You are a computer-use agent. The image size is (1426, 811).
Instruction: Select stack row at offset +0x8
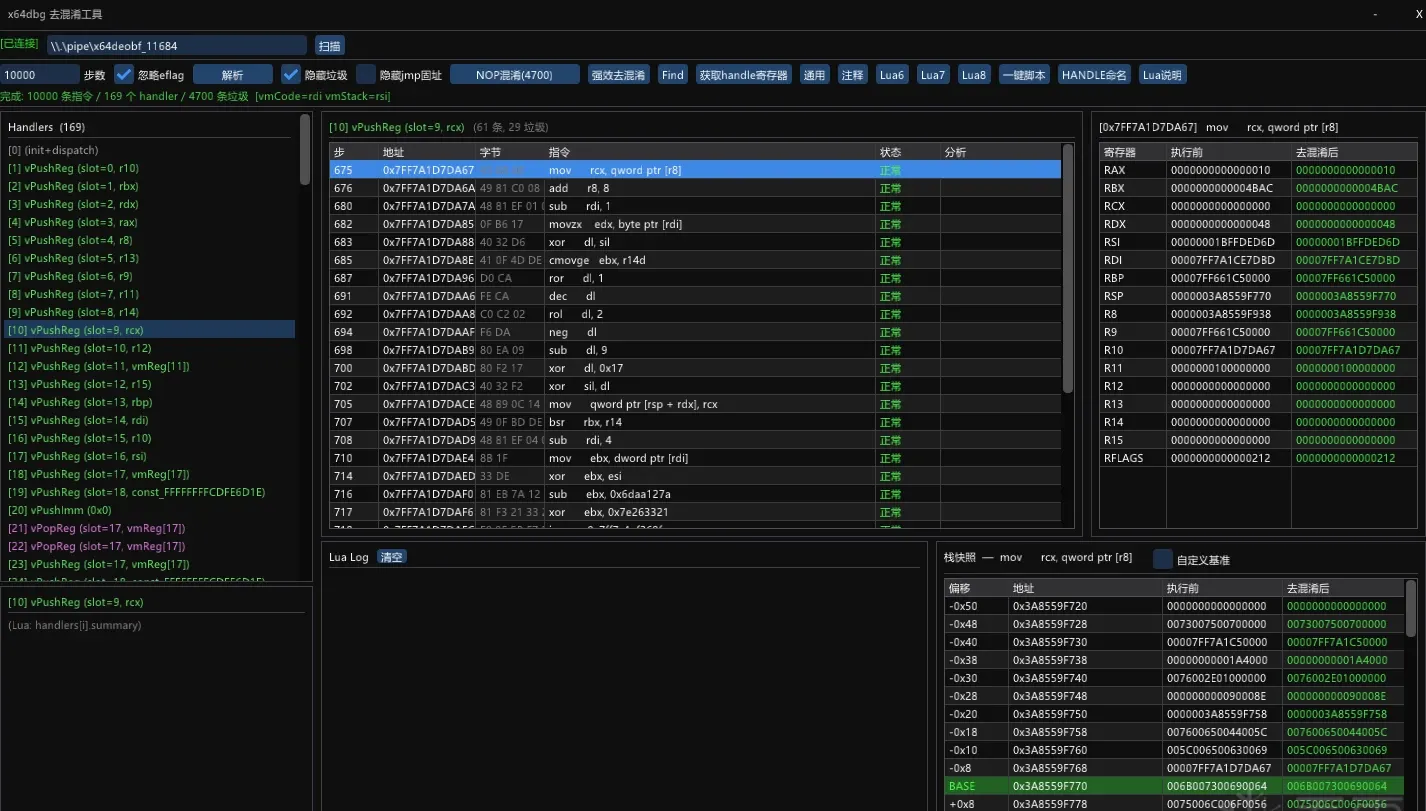click(x=1174, y=803)
